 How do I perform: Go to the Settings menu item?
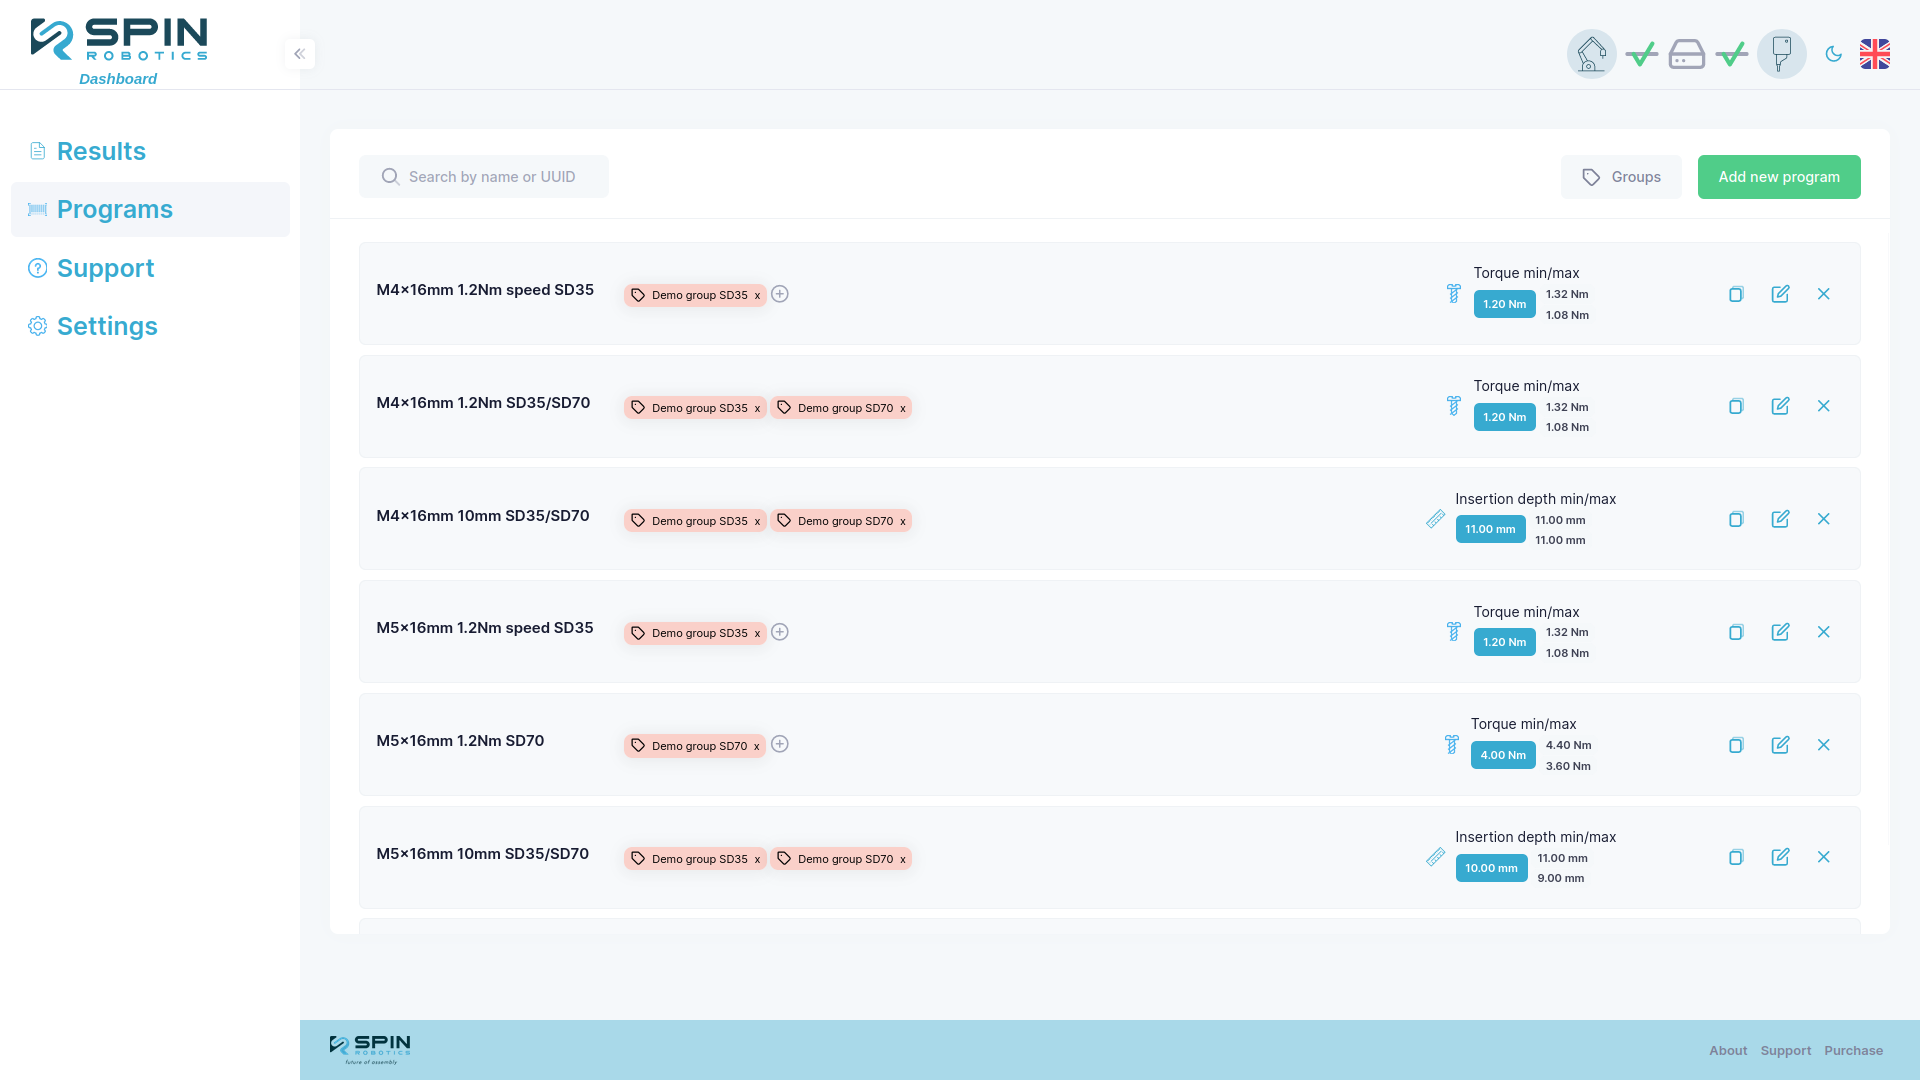pos(107,326)
